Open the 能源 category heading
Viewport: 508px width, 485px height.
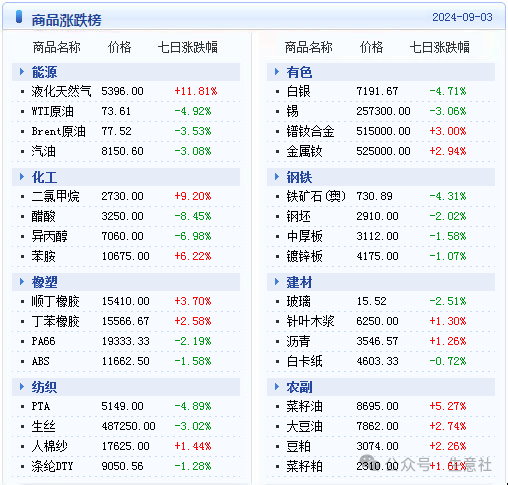tap(44, 72)
